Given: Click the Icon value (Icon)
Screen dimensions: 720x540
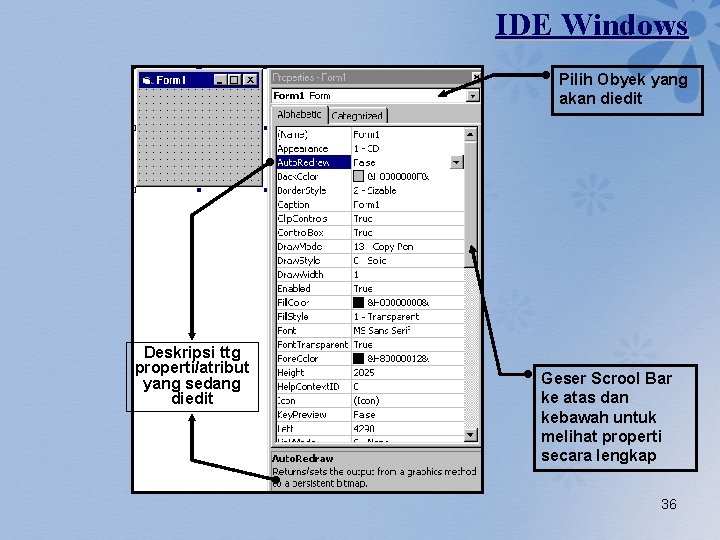Looking at the screenshot, I should (408, 401).
